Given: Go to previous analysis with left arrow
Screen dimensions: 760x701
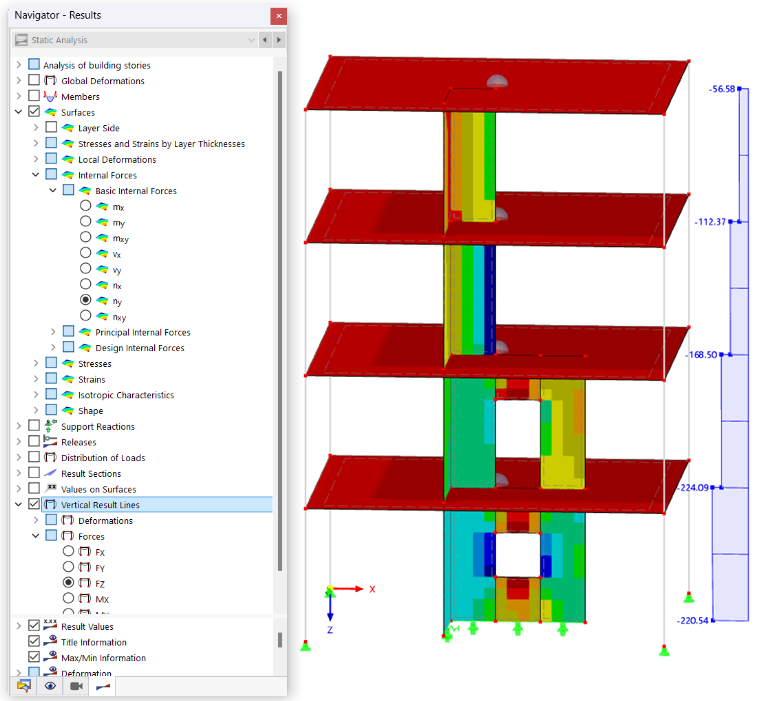Looking at the screenshot, I should point(265,40).
